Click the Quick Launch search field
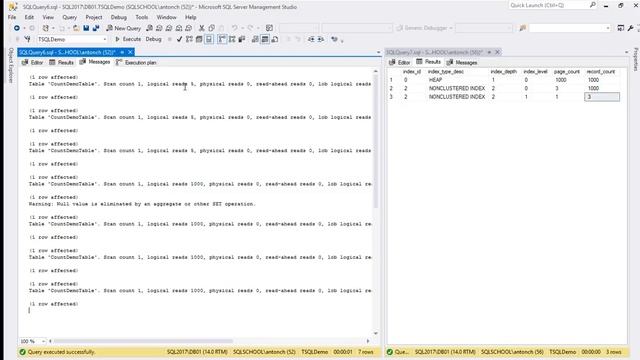This screenshot has width=640, height=360. pos(548,5)
